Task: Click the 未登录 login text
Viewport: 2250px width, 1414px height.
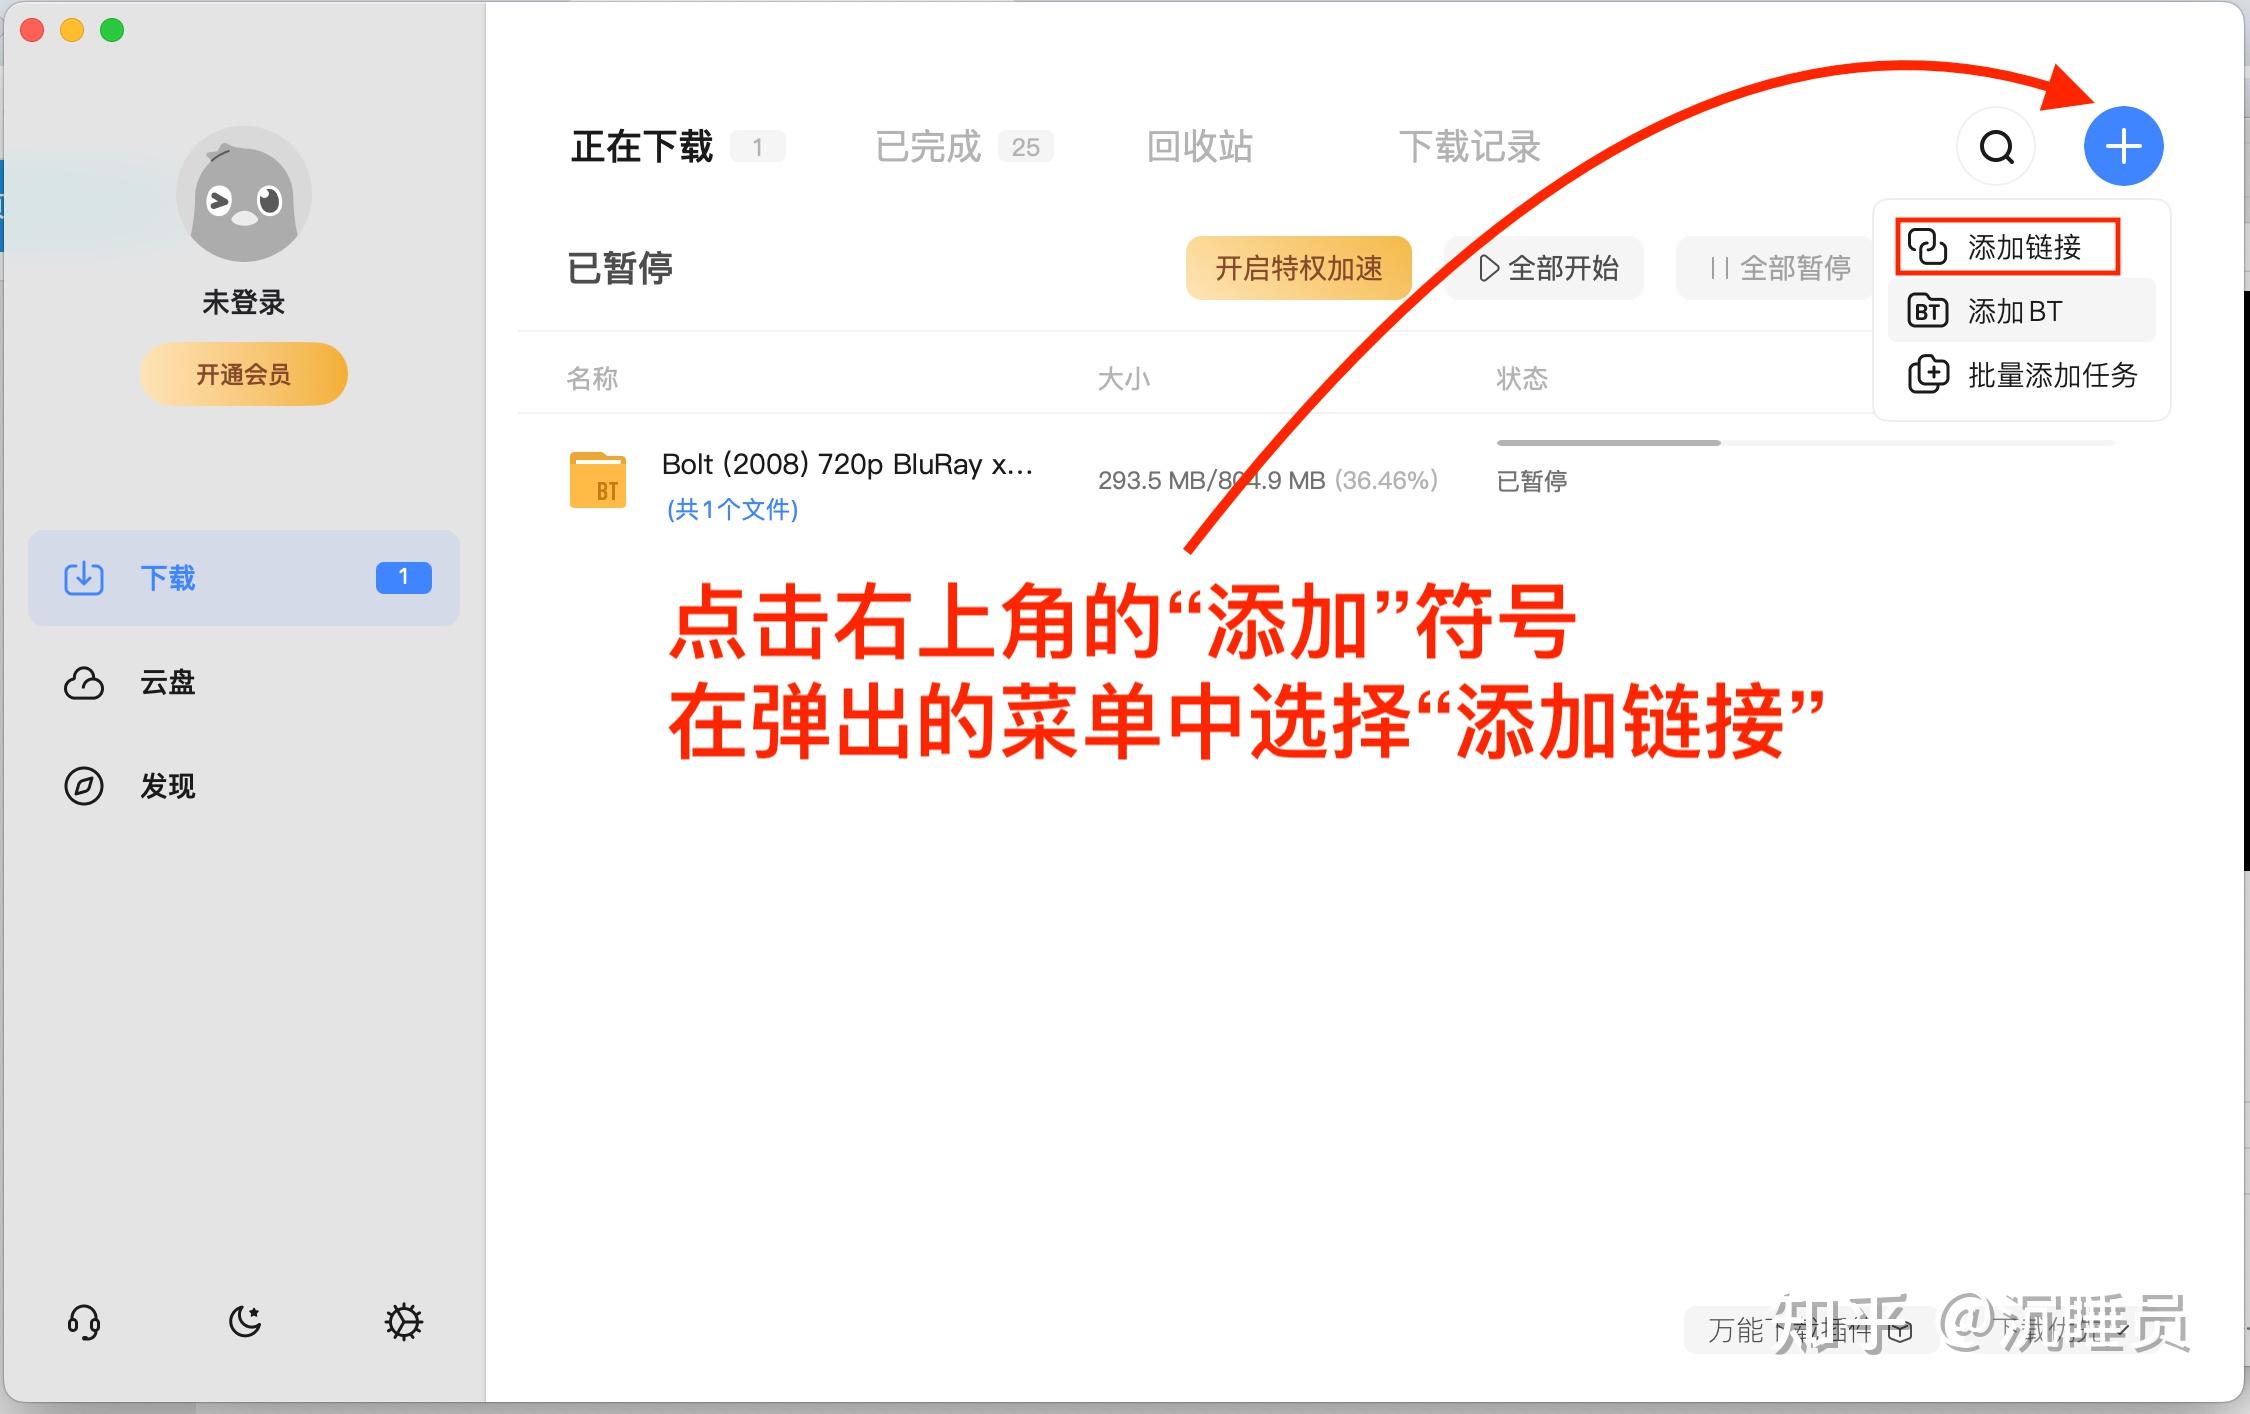Action: click(244, 302)
